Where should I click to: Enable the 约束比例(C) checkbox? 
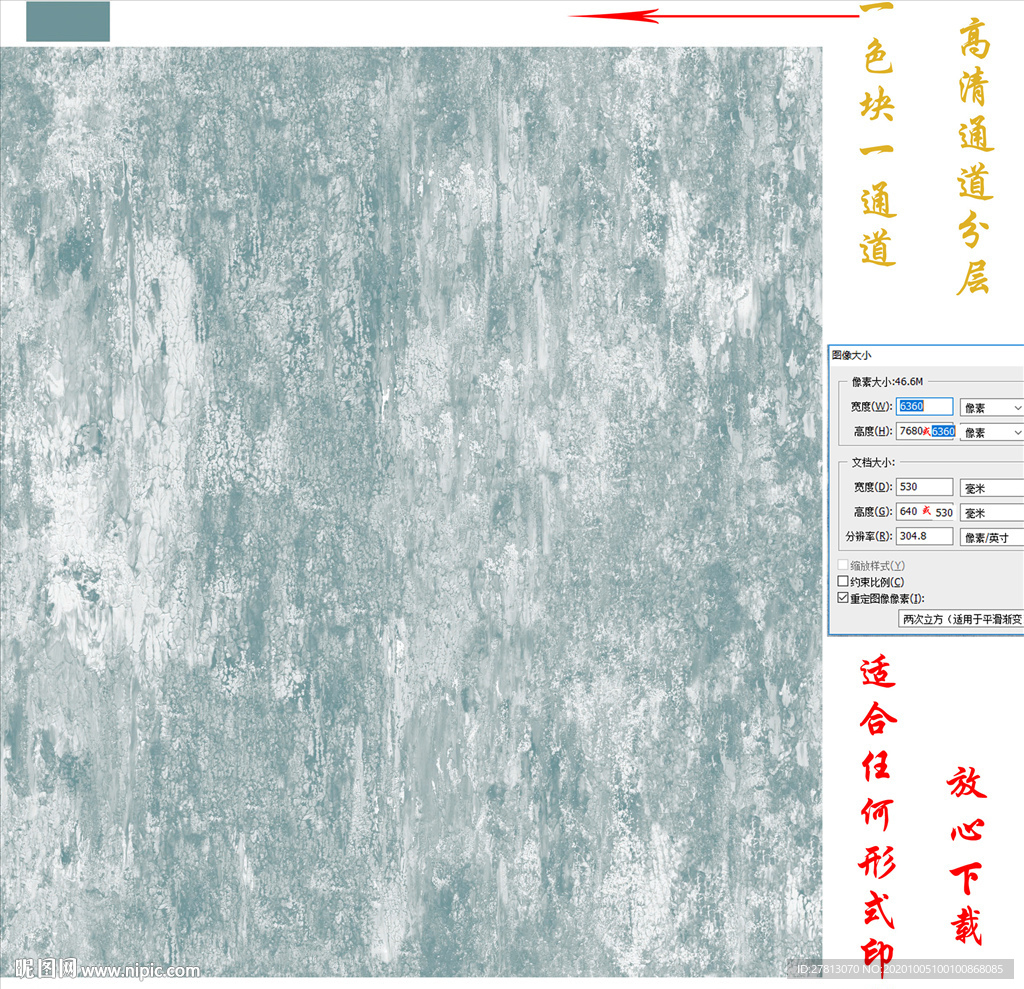click(843, 581)
